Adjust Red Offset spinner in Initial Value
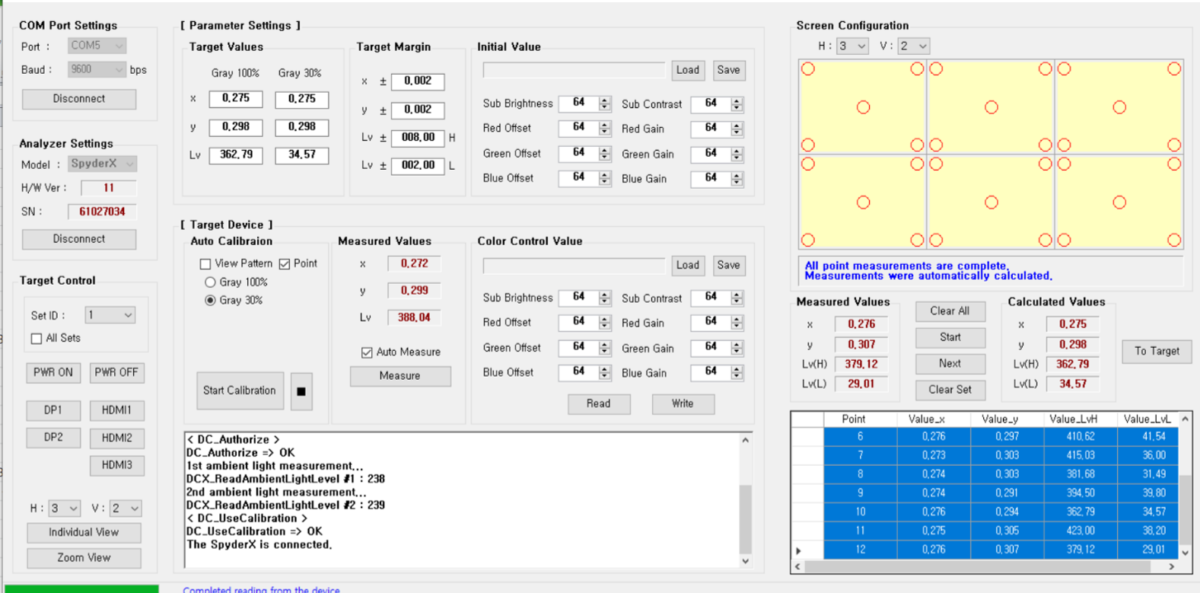 click(x=604, y=128)
